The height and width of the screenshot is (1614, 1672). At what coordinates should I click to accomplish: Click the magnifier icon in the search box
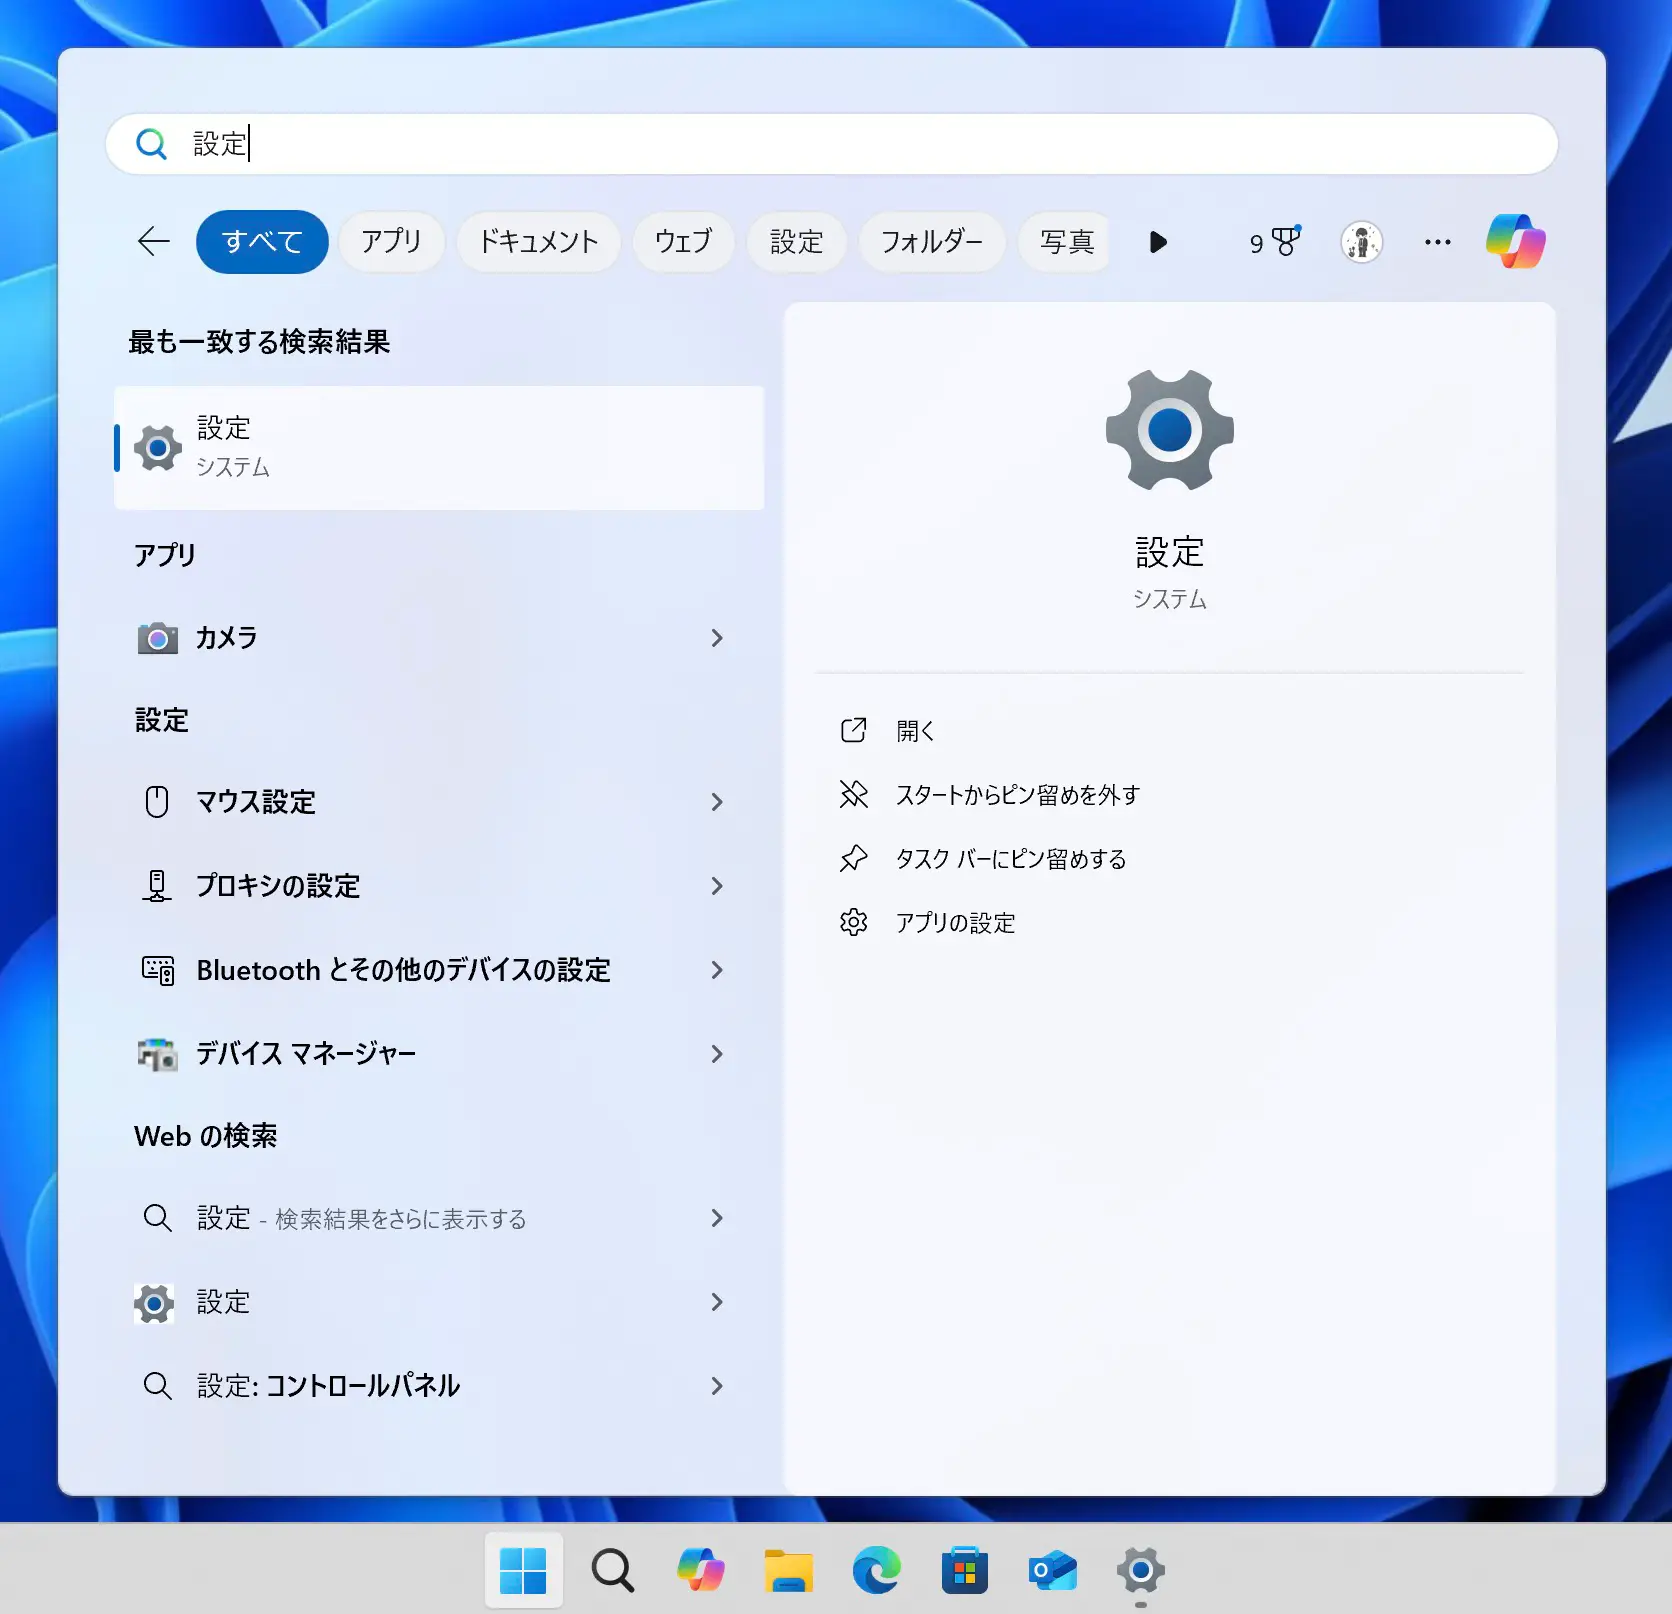[151, 144]
